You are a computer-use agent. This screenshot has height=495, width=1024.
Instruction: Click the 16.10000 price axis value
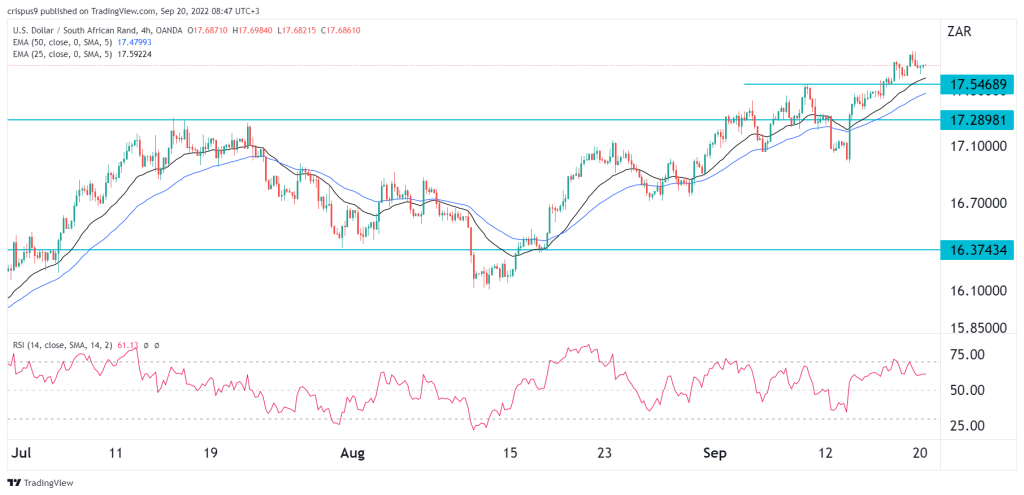point(978,290)
